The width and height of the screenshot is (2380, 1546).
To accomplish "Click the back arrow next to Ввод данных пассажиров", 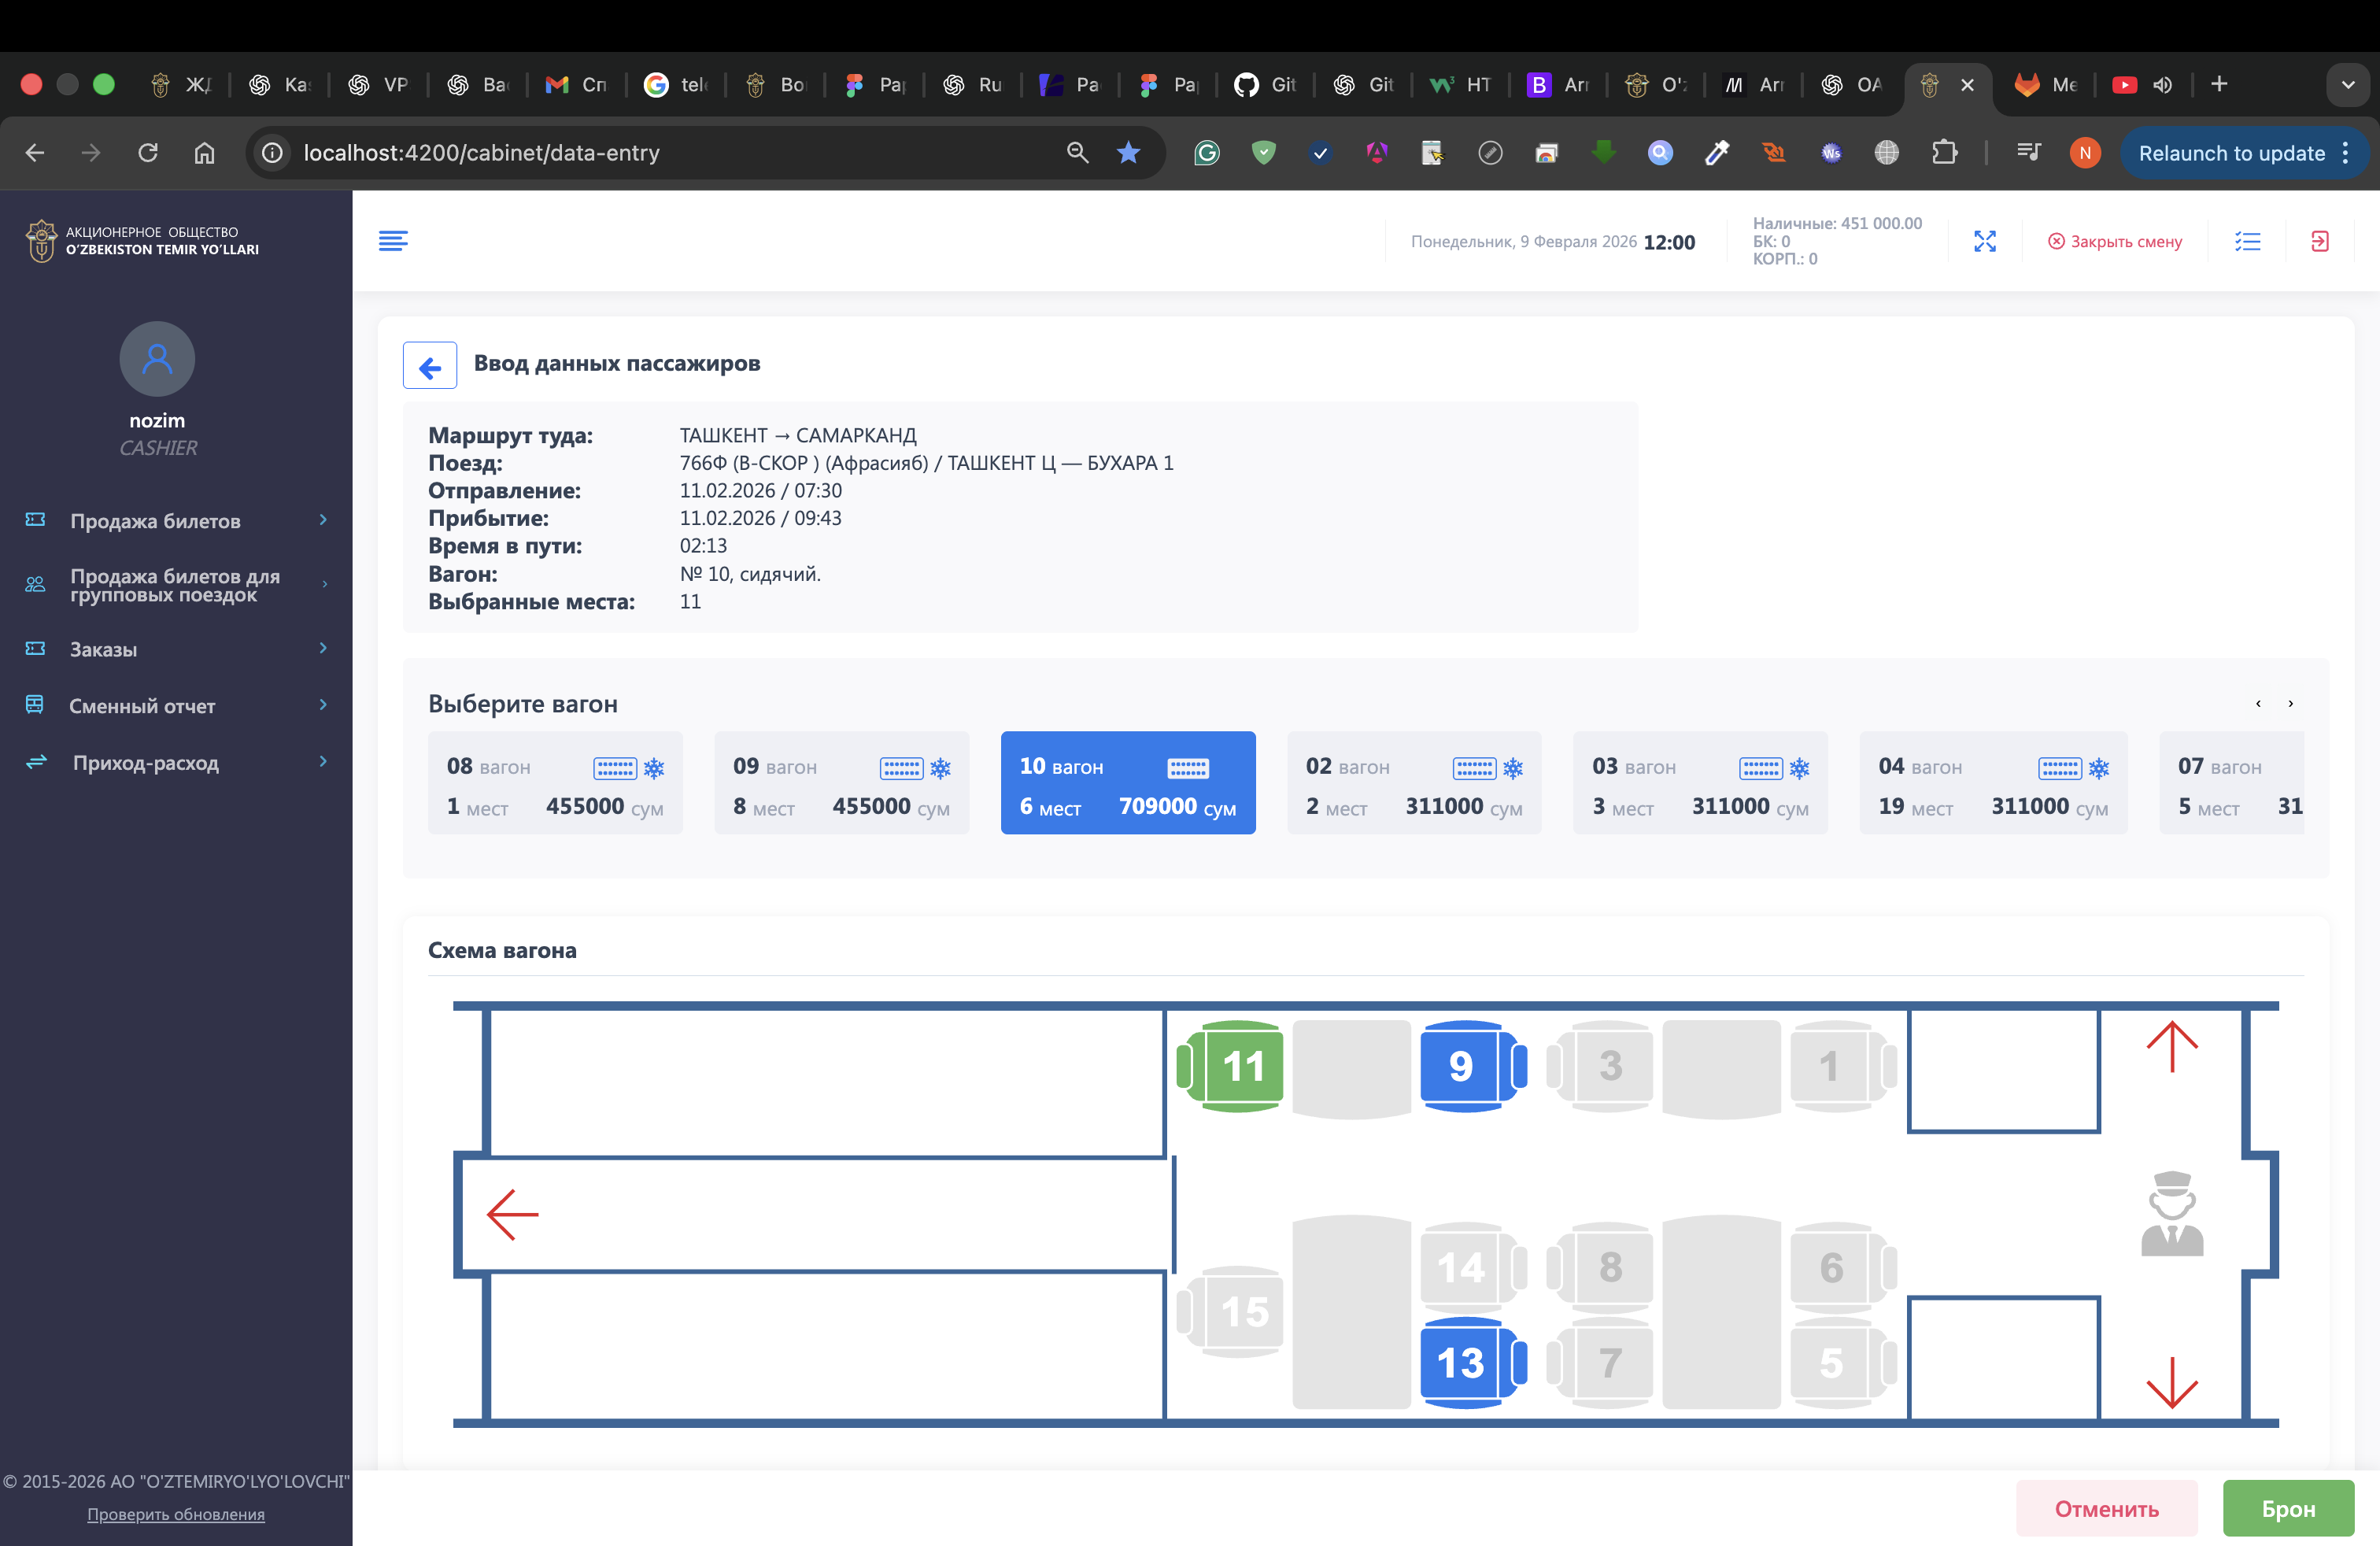I will click(429, 365).
